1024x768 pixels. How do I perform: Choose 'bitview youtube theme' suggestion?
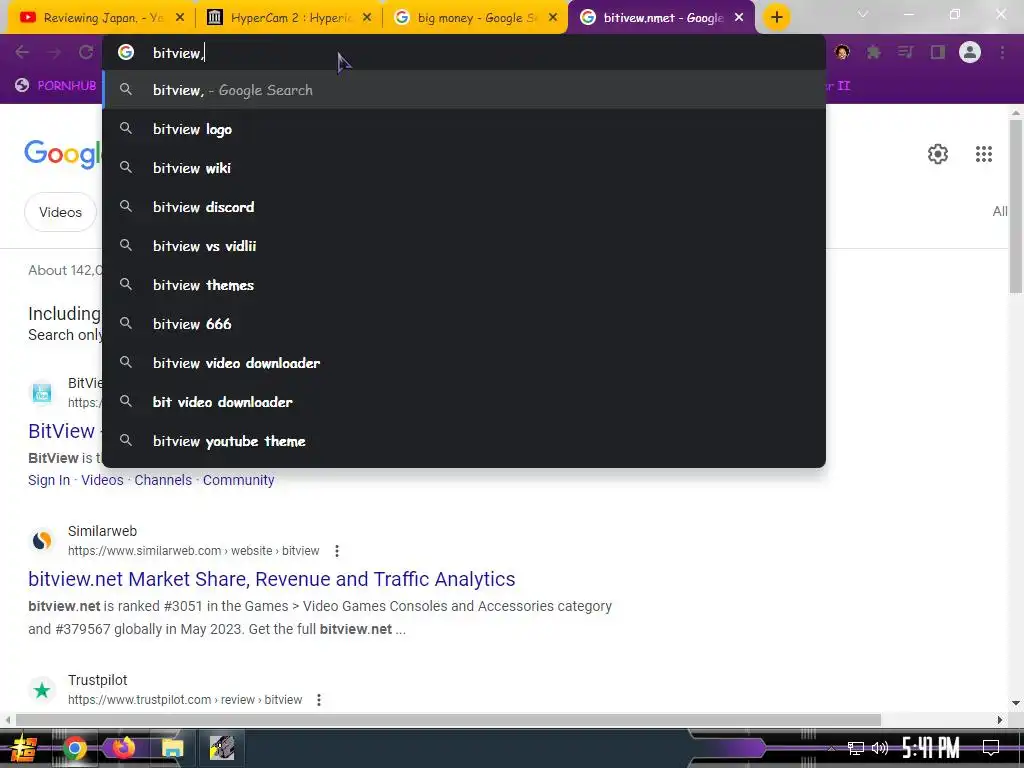click(464, 441)
